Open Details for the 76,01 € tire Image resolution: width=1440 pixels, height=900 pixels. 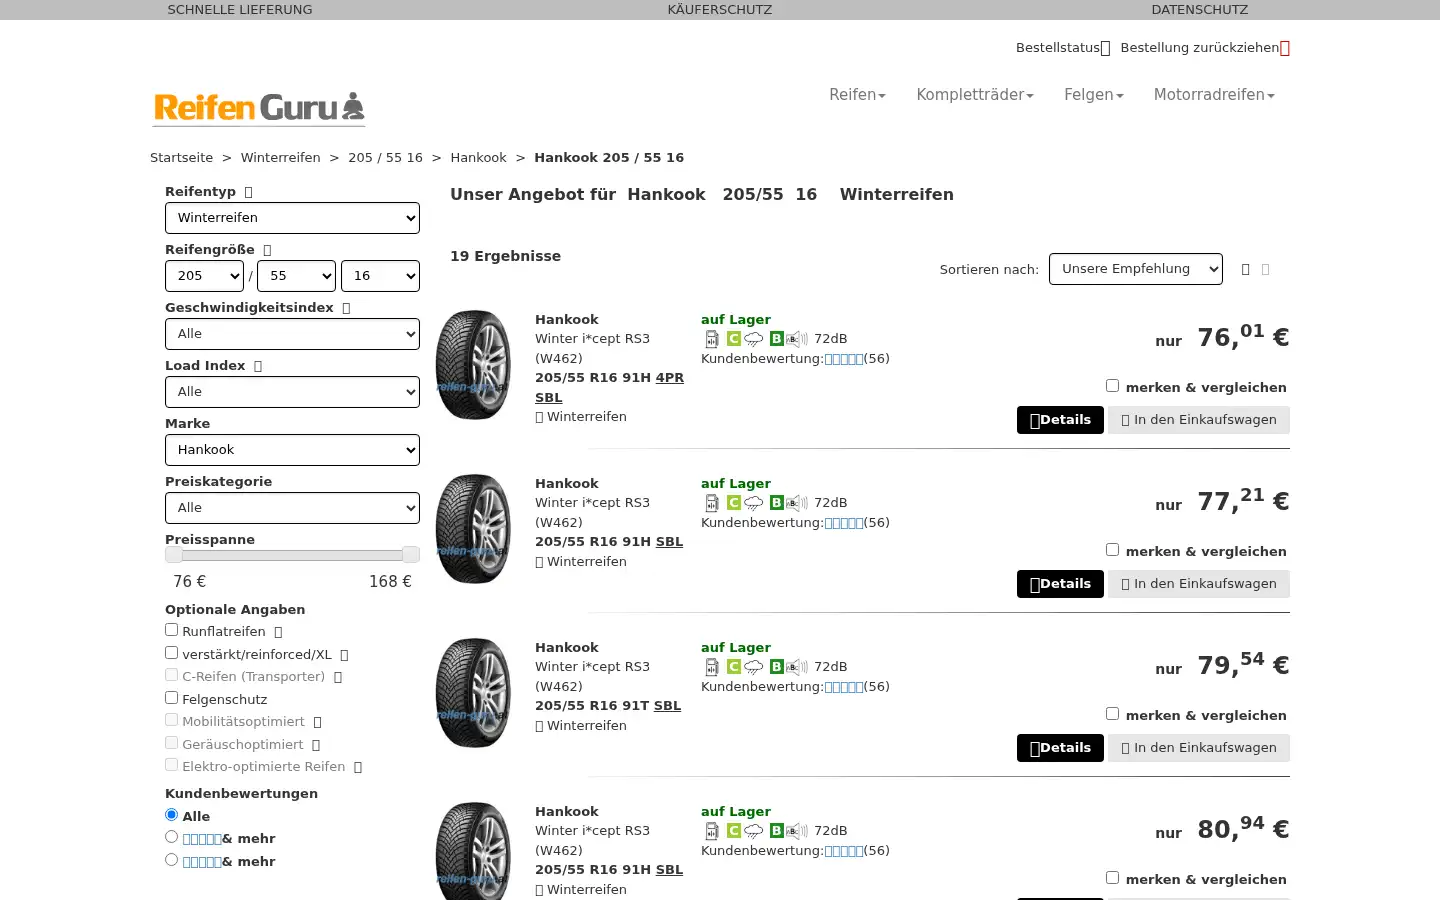pos(1060,420)
